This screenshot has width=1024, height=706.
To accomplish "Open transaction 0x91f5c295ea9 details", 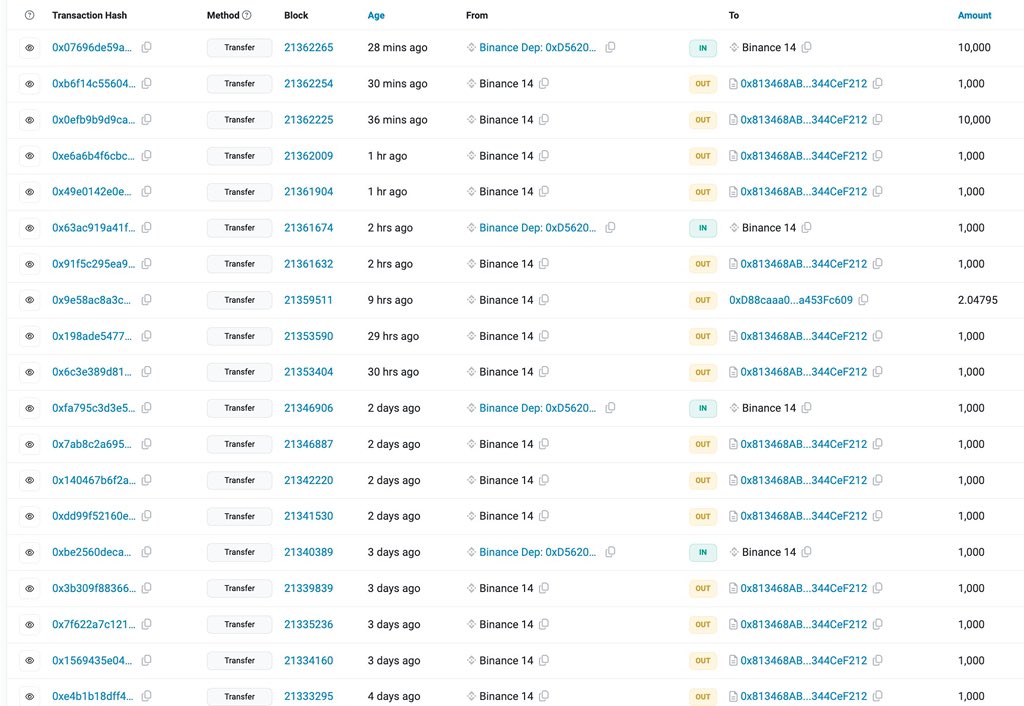I will tap(93, 264).
